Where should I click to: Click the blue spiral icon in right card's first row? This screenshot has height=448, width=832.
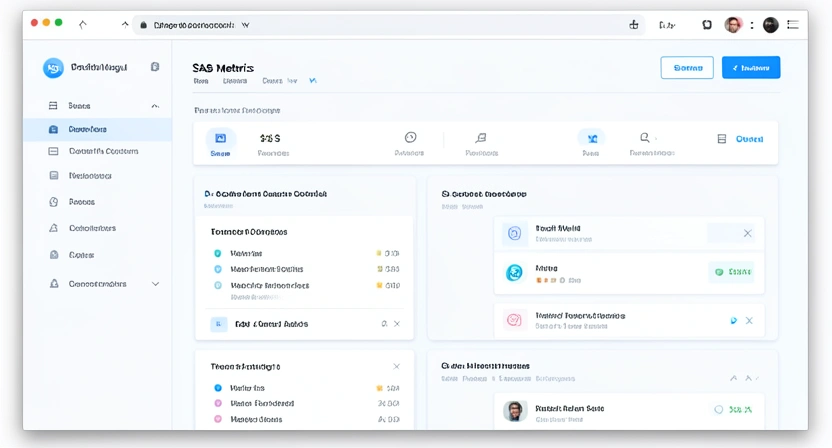pyautogui.click(x=514, y=233)
